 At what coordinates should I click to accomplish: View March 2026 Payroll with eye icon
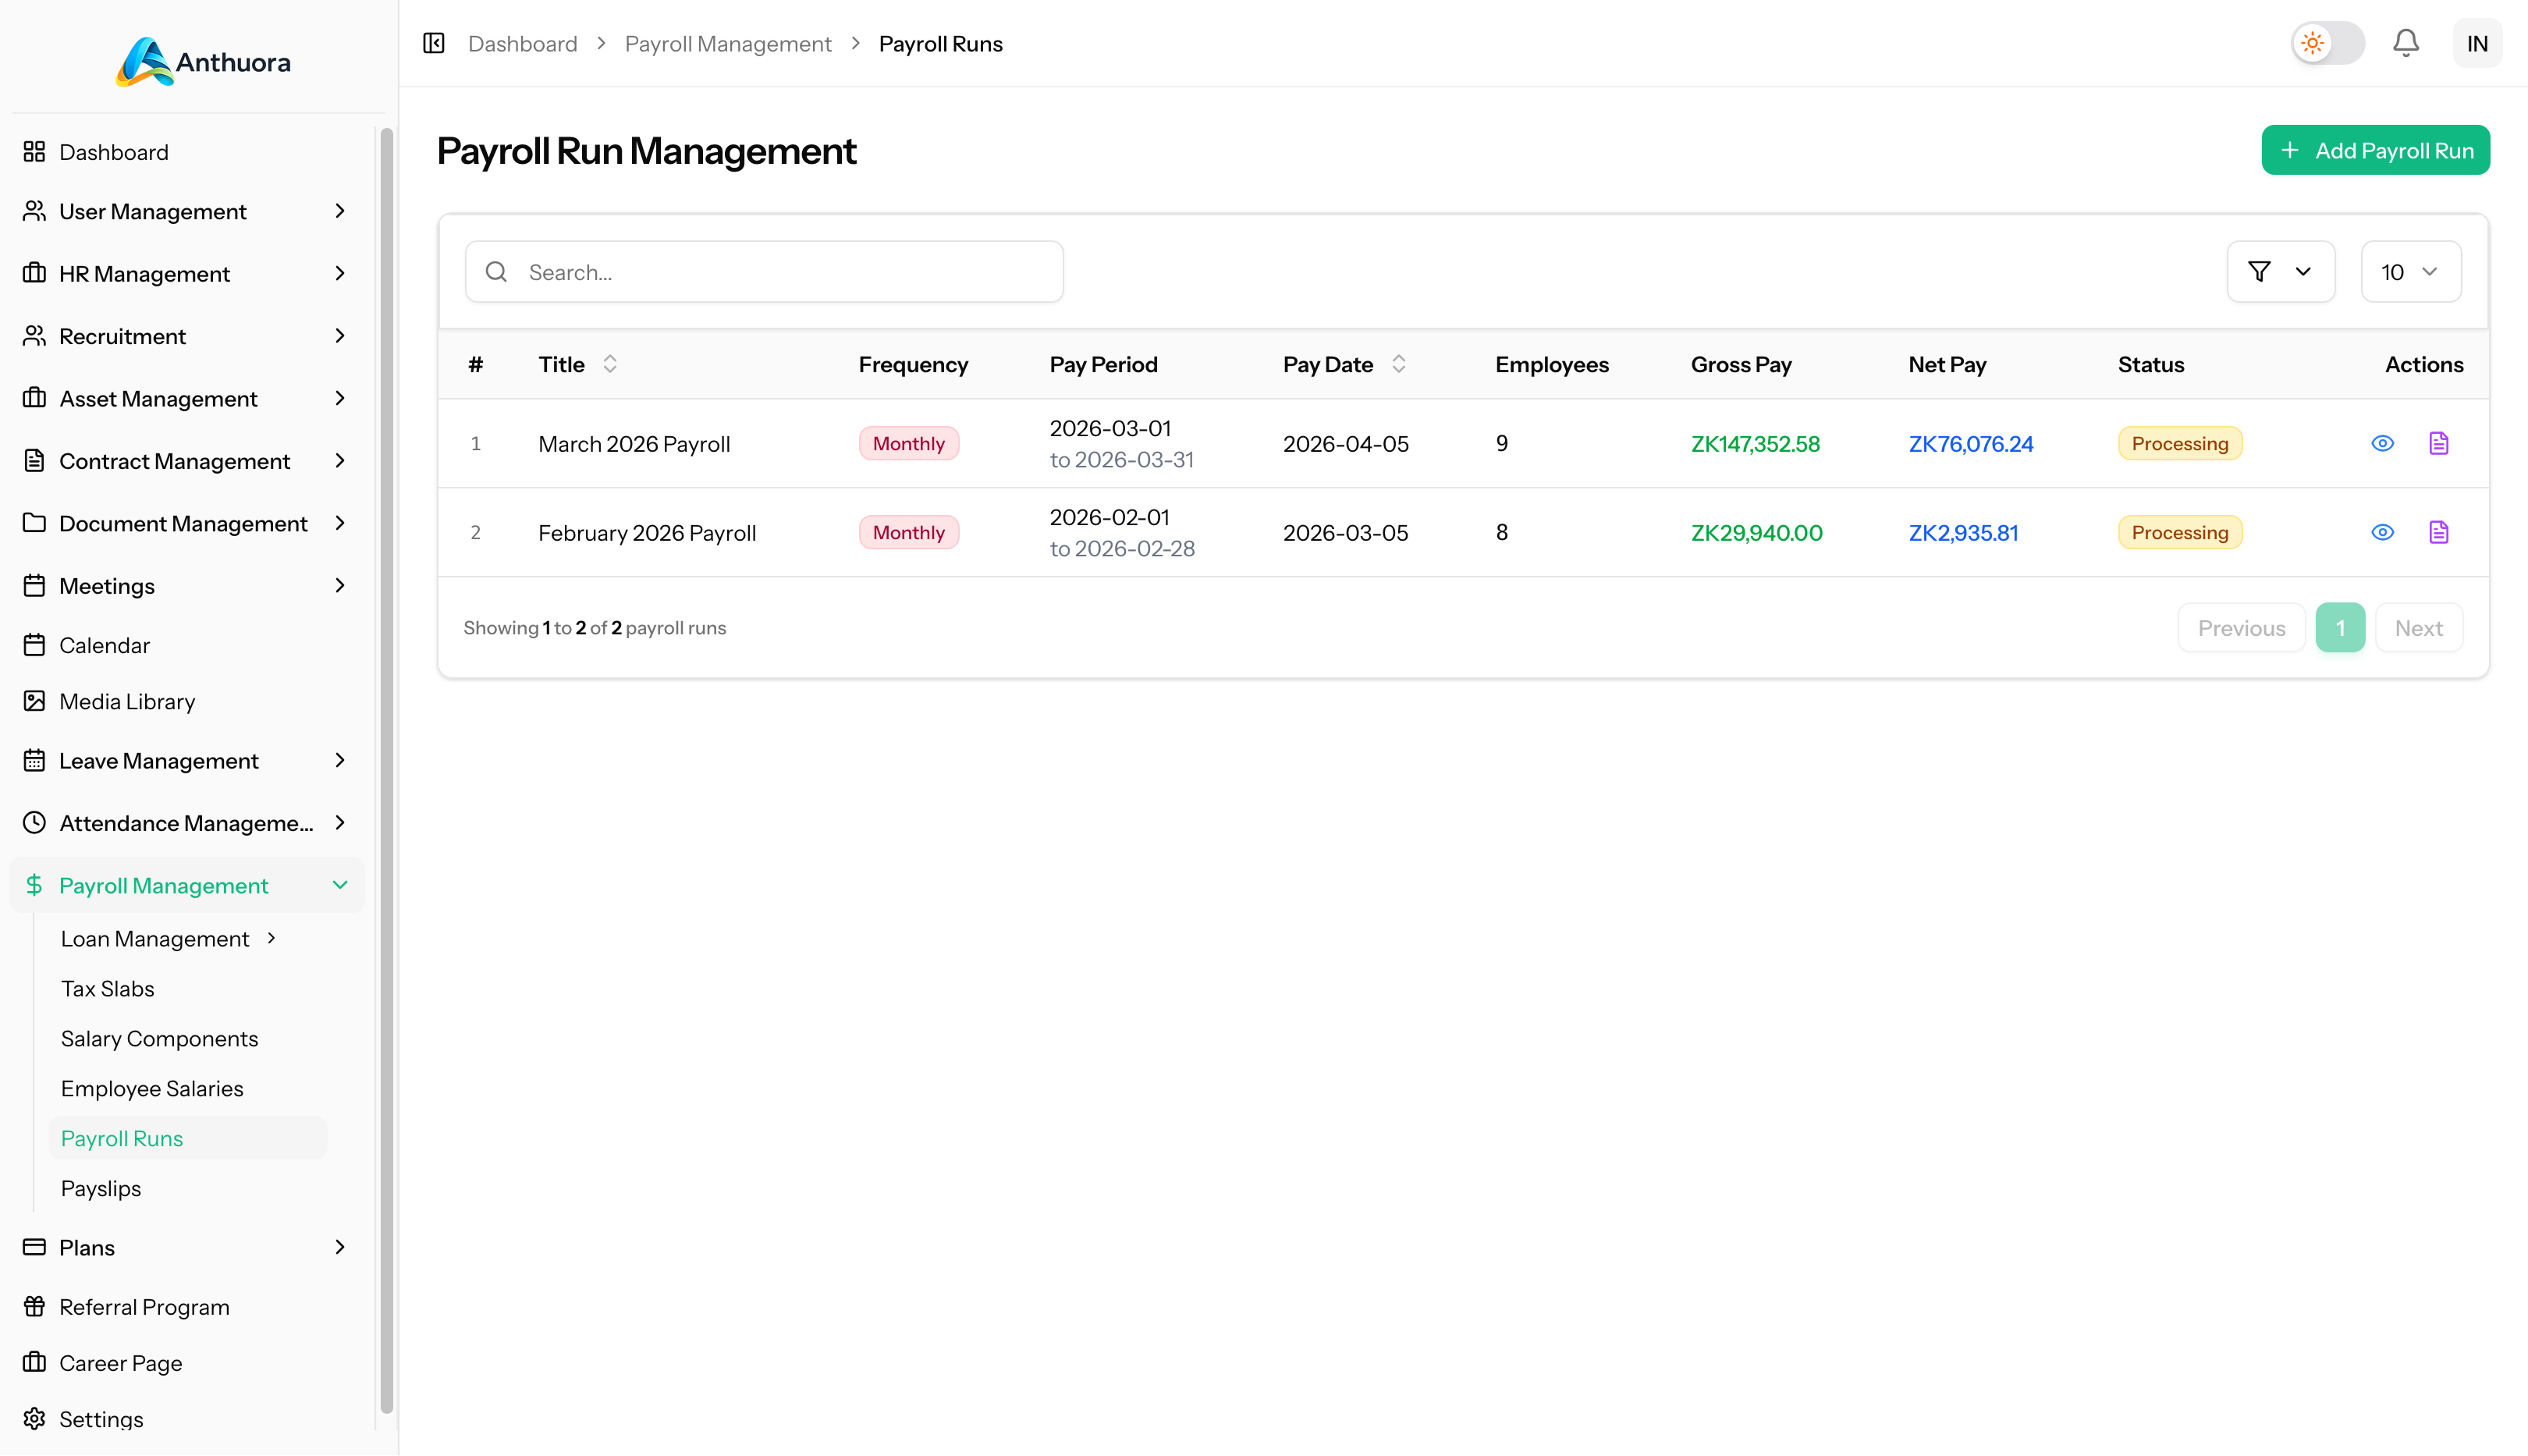click(2382, 443)
